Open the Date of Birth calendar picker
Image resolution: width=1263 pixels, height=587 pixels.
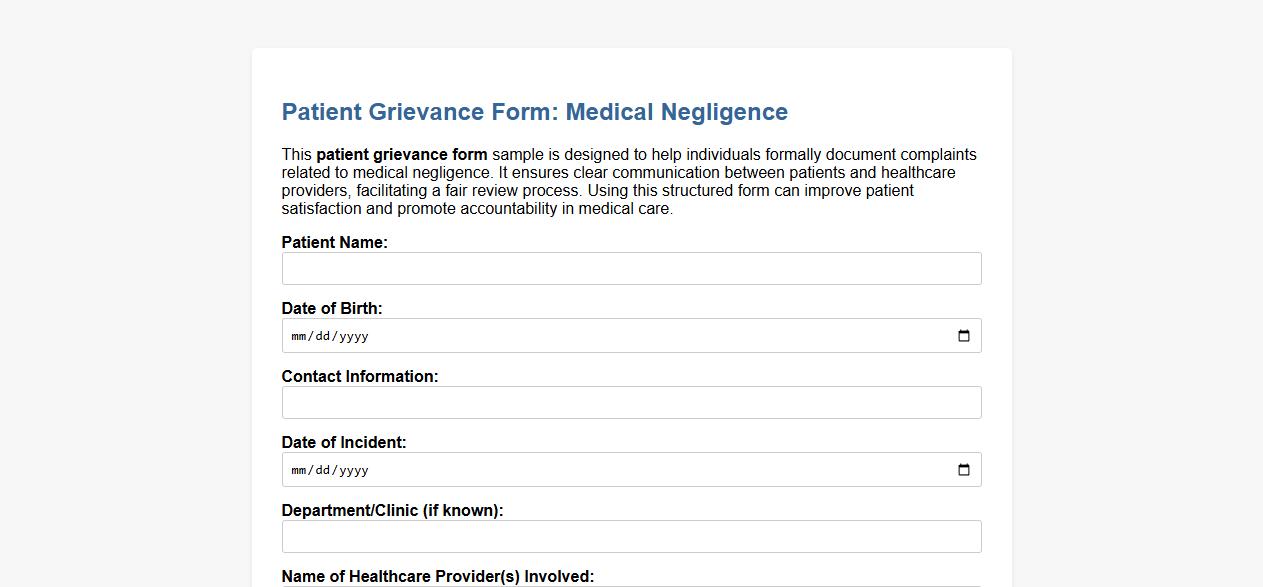963,335
